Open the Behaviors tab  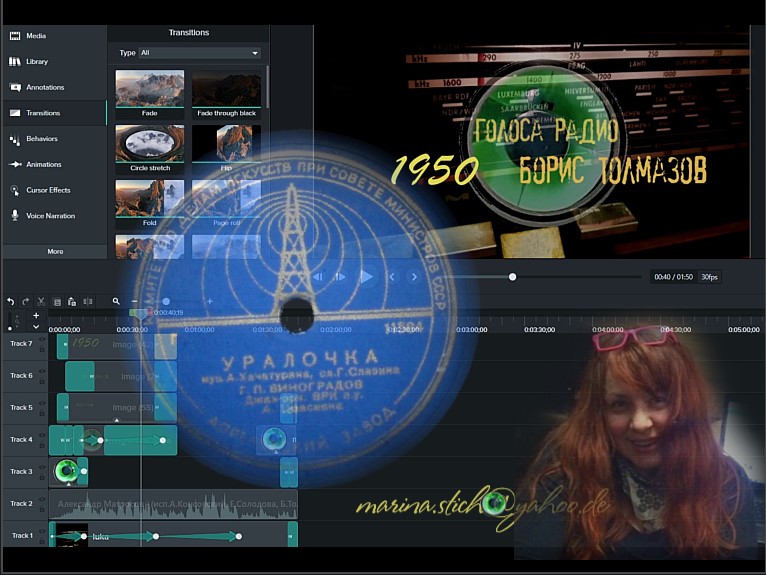tap(54, 139)
